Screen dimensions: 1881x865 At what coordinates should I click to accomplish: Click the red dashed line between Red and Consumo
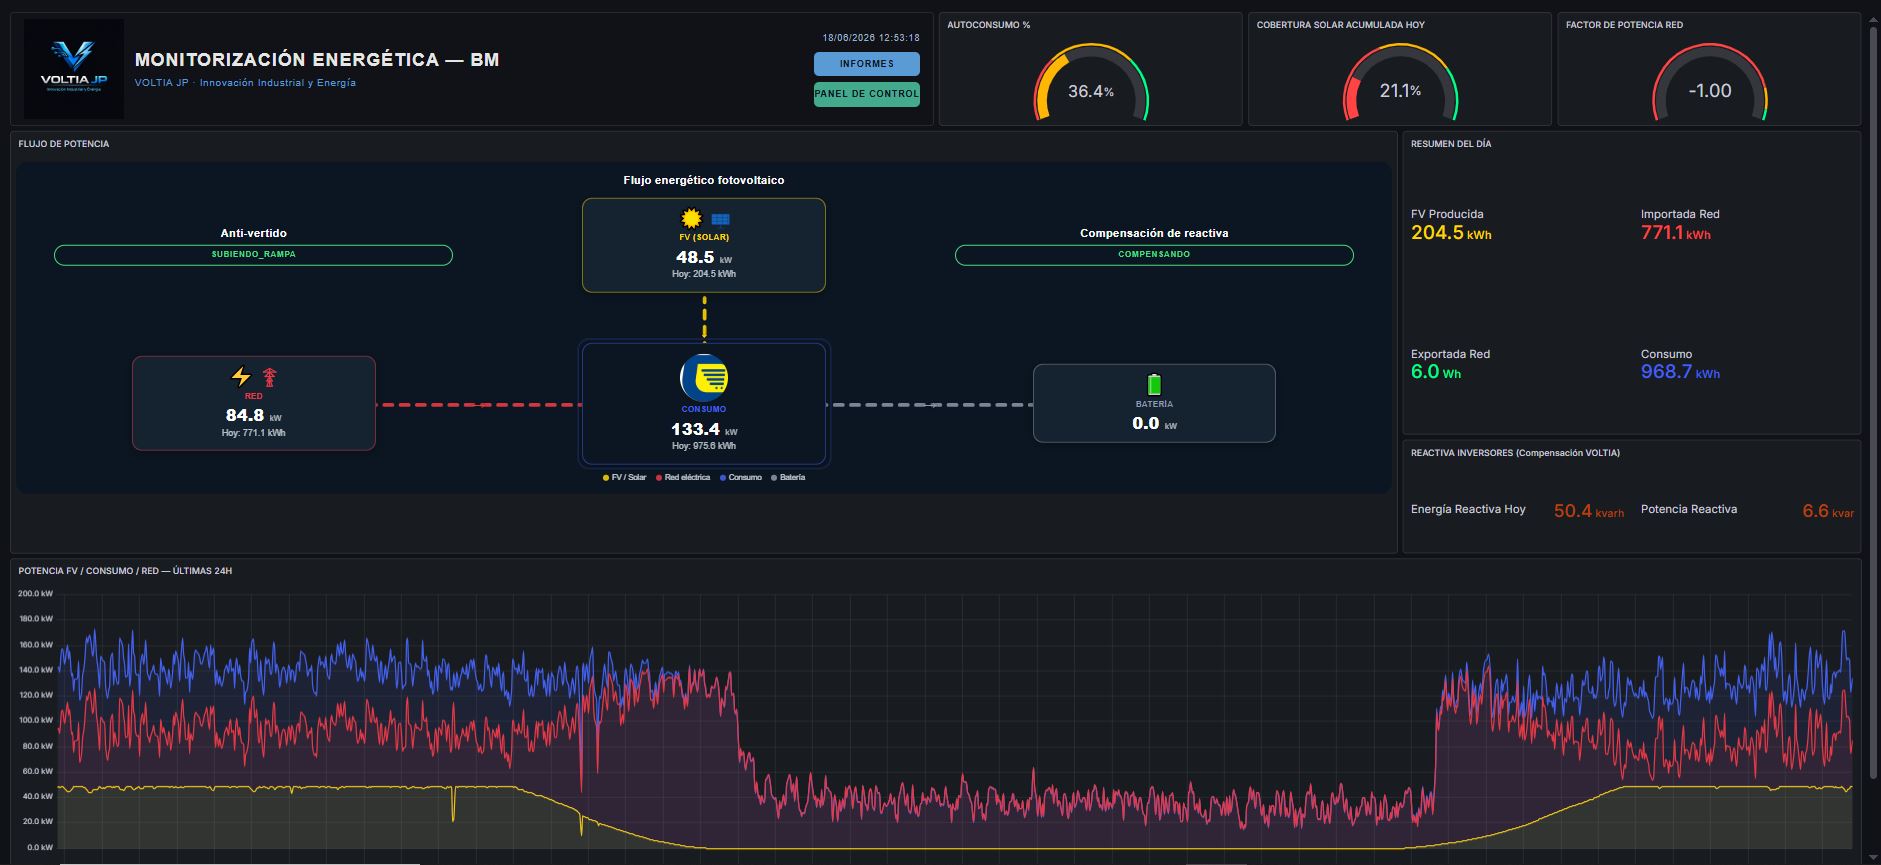pyautogui.click(x=479, y=405)
